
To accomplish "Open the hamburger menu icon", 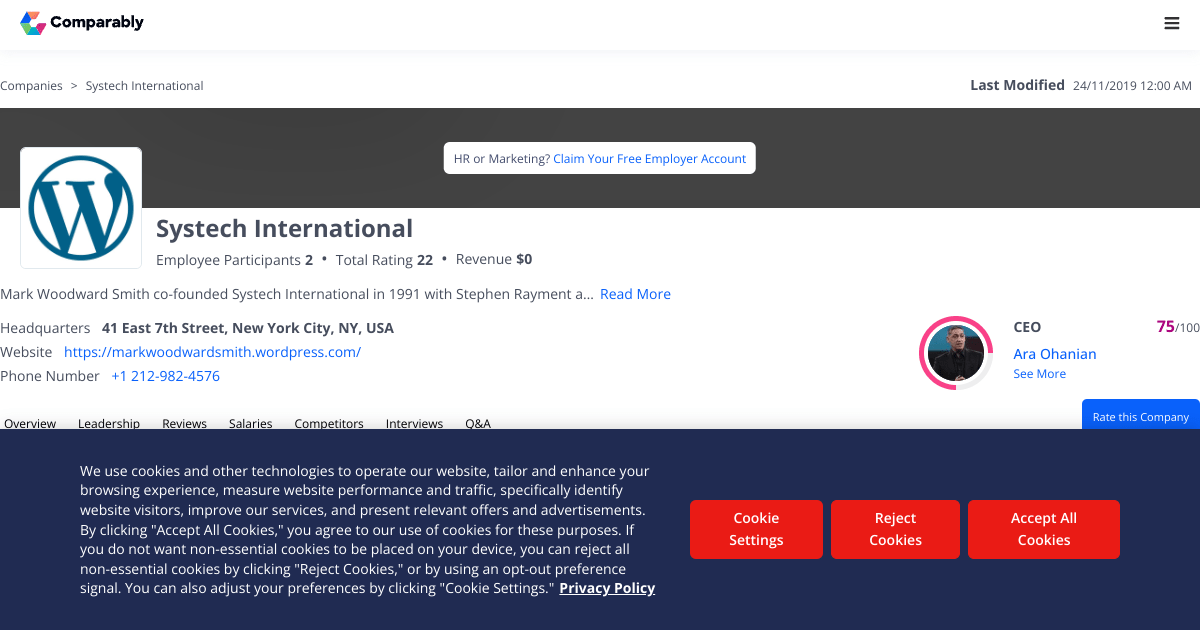I will pos(1172,23).
